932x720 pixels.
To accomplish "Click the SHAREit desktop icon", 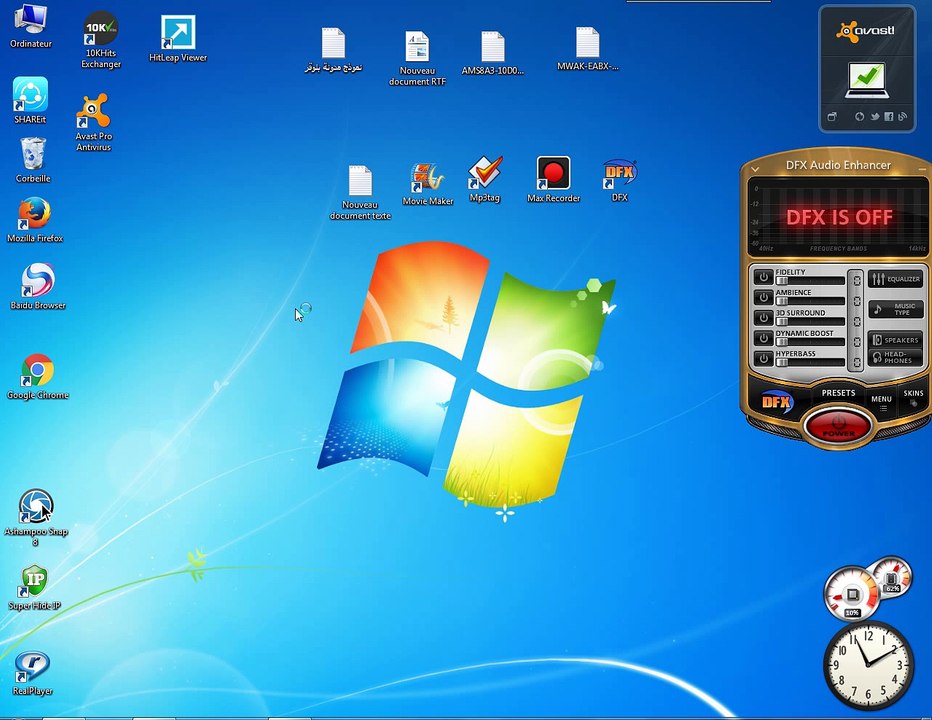I will 30,100.
